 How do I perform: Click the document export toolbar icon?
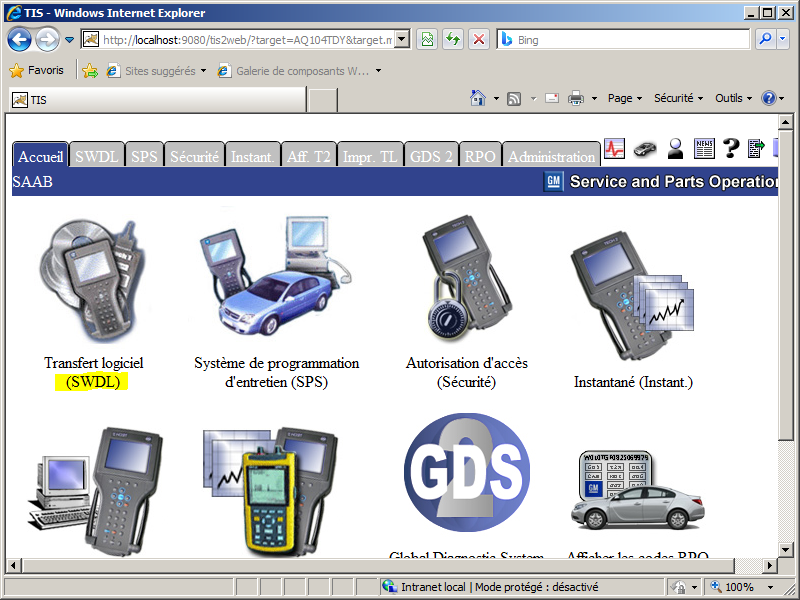pyautogui.click(x=756, y=148)
